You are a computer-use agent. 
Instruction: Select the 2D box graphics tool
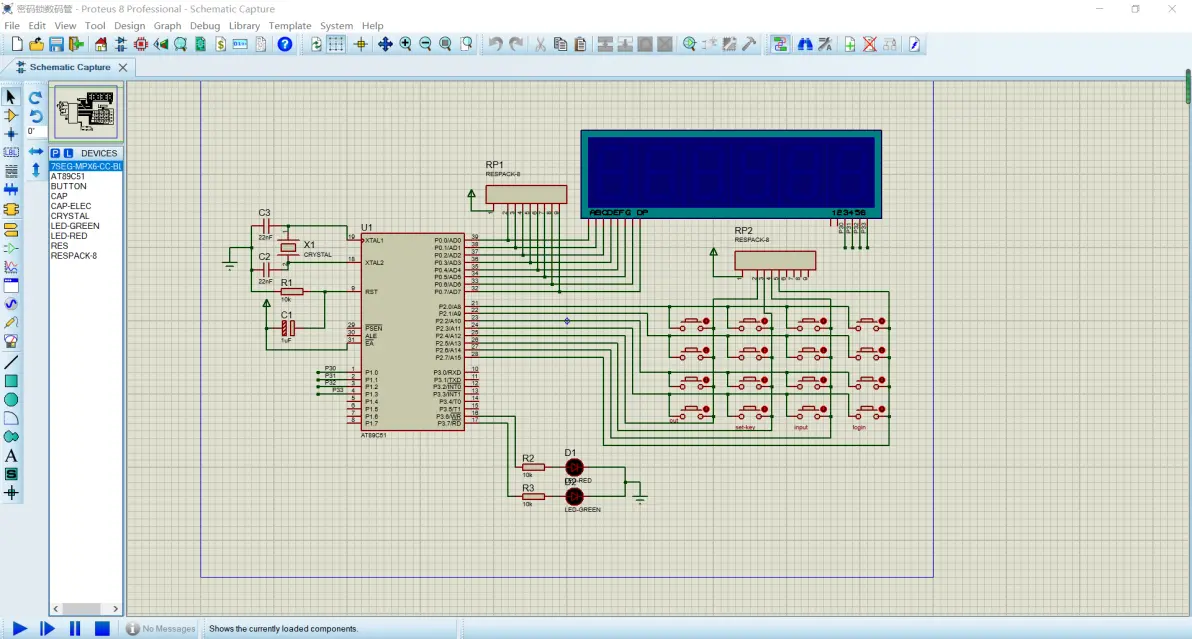coord(11,381)
